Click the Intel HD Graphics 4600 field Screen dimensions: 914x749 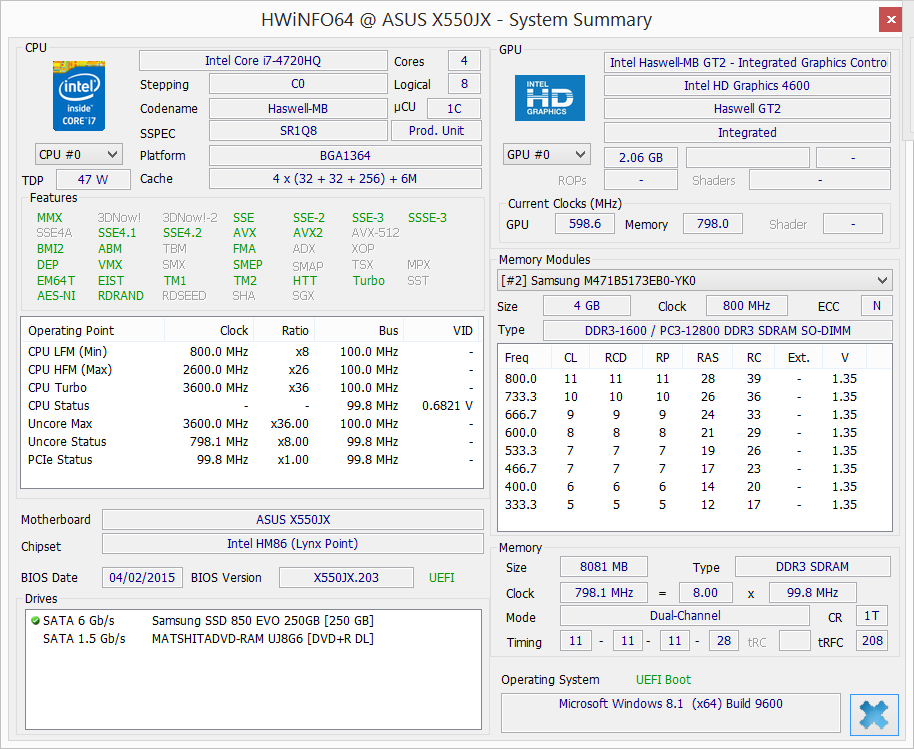click(x=747, y=86)
